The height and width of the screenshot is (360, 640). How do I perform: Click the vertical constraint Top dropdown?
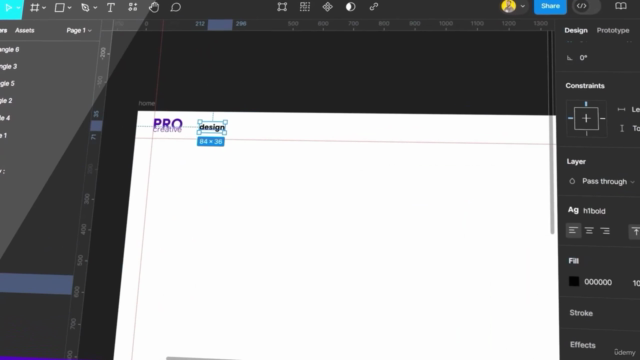pos(629,129)
